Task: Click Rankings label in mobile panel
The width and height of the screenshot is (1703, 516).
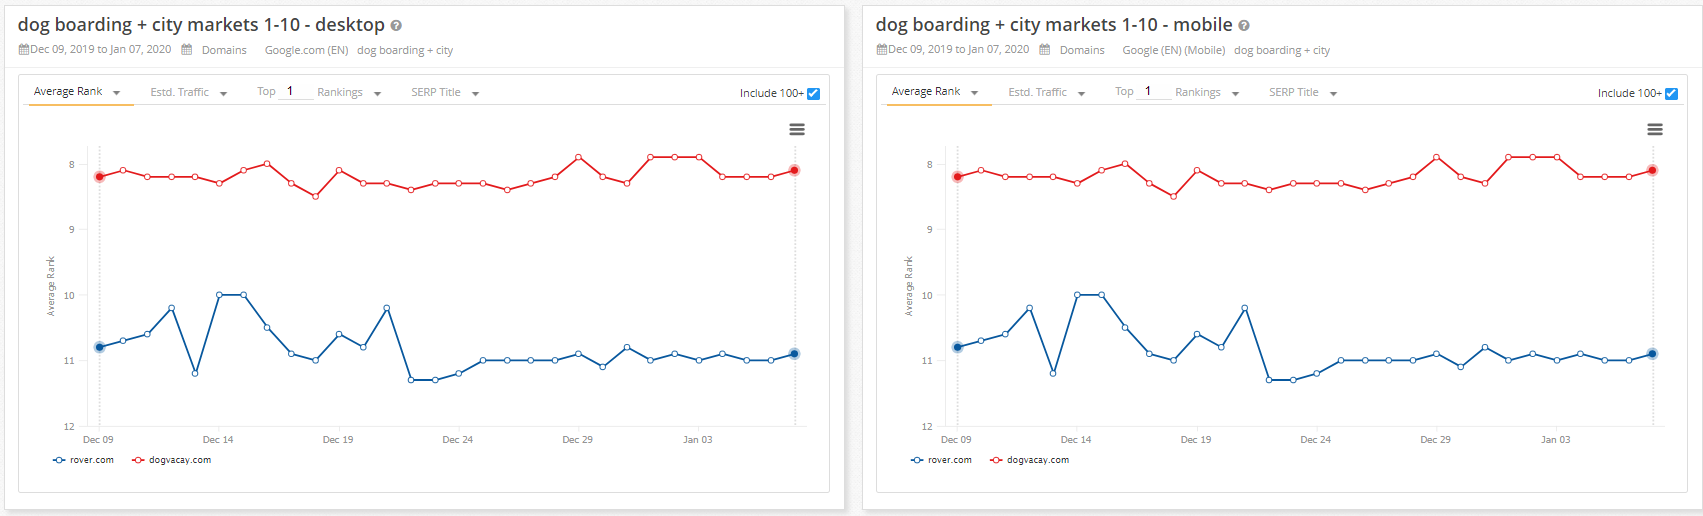Action: (1198, 92)
